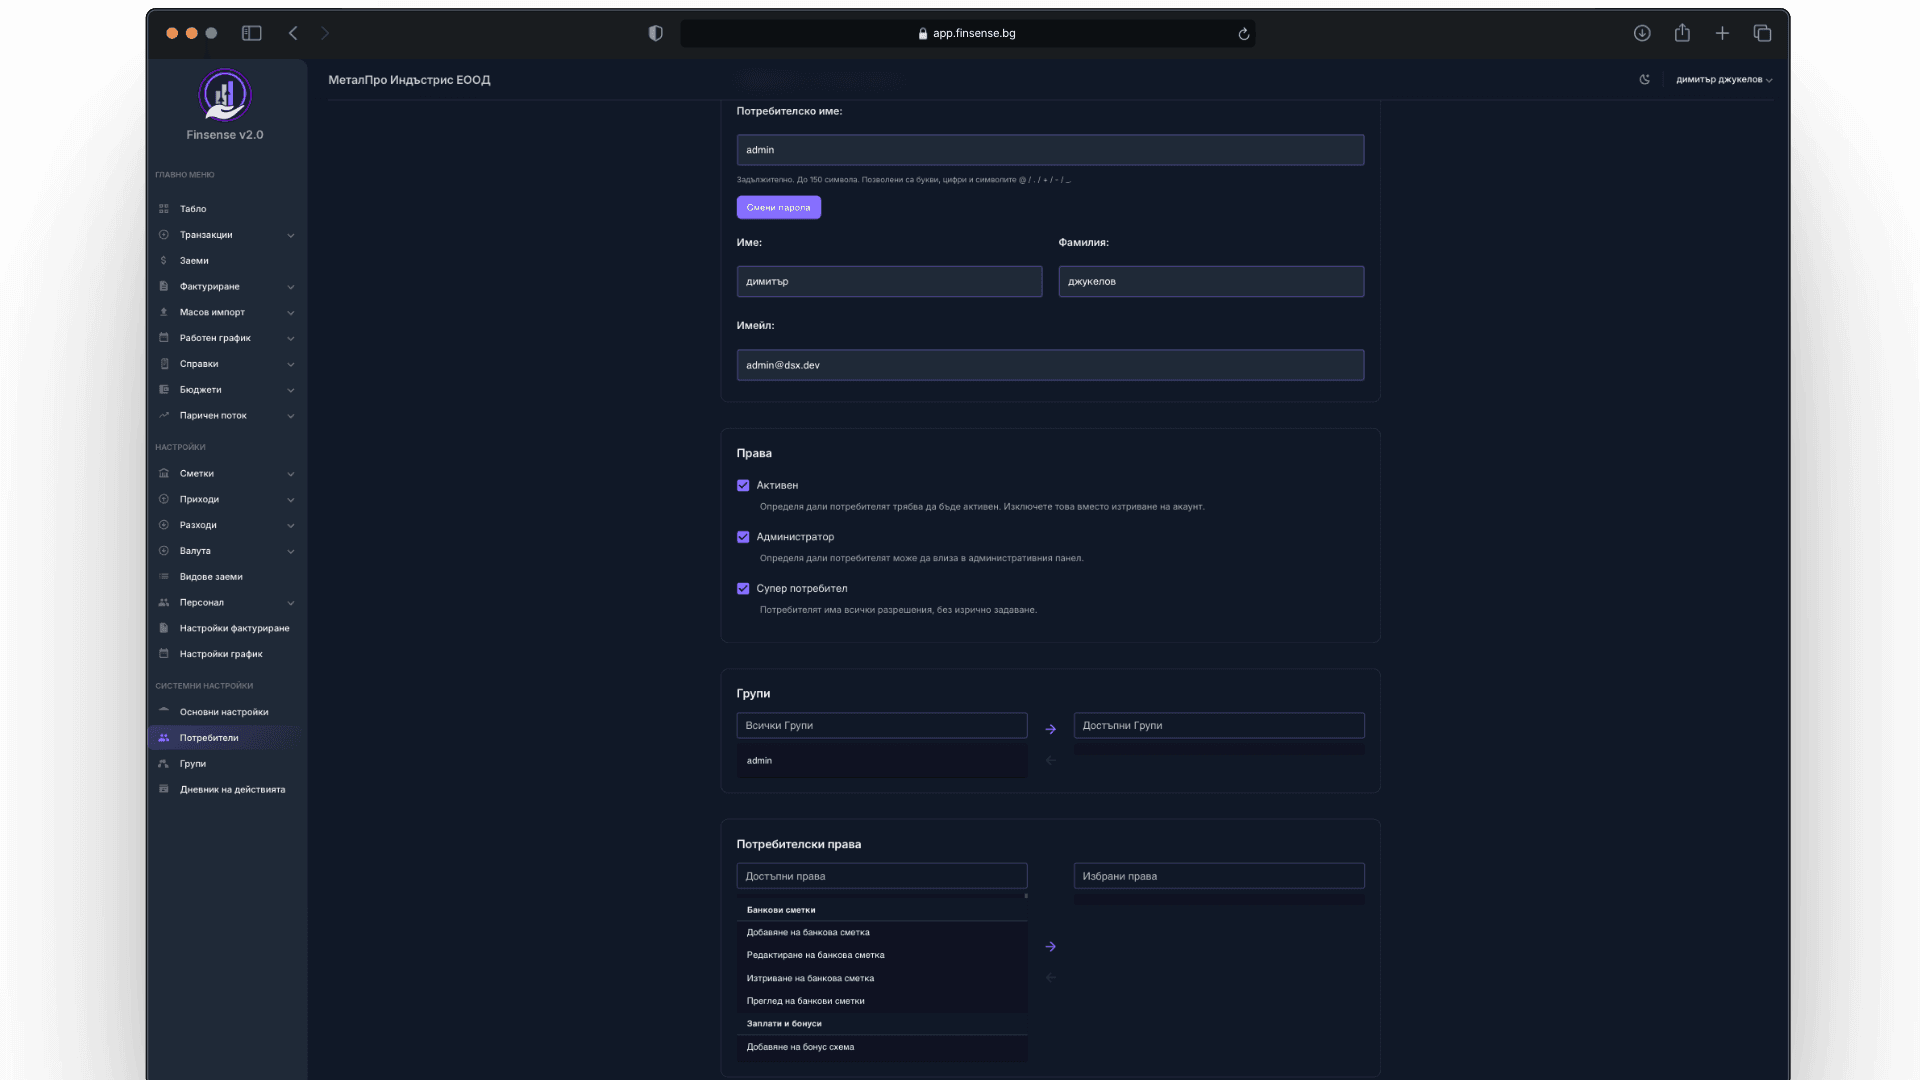Click the Валута icon in sidebar
Image resolution: width=1920 pixels, height=1080 pixels.
pyautogui.click(x=164, y=551)
